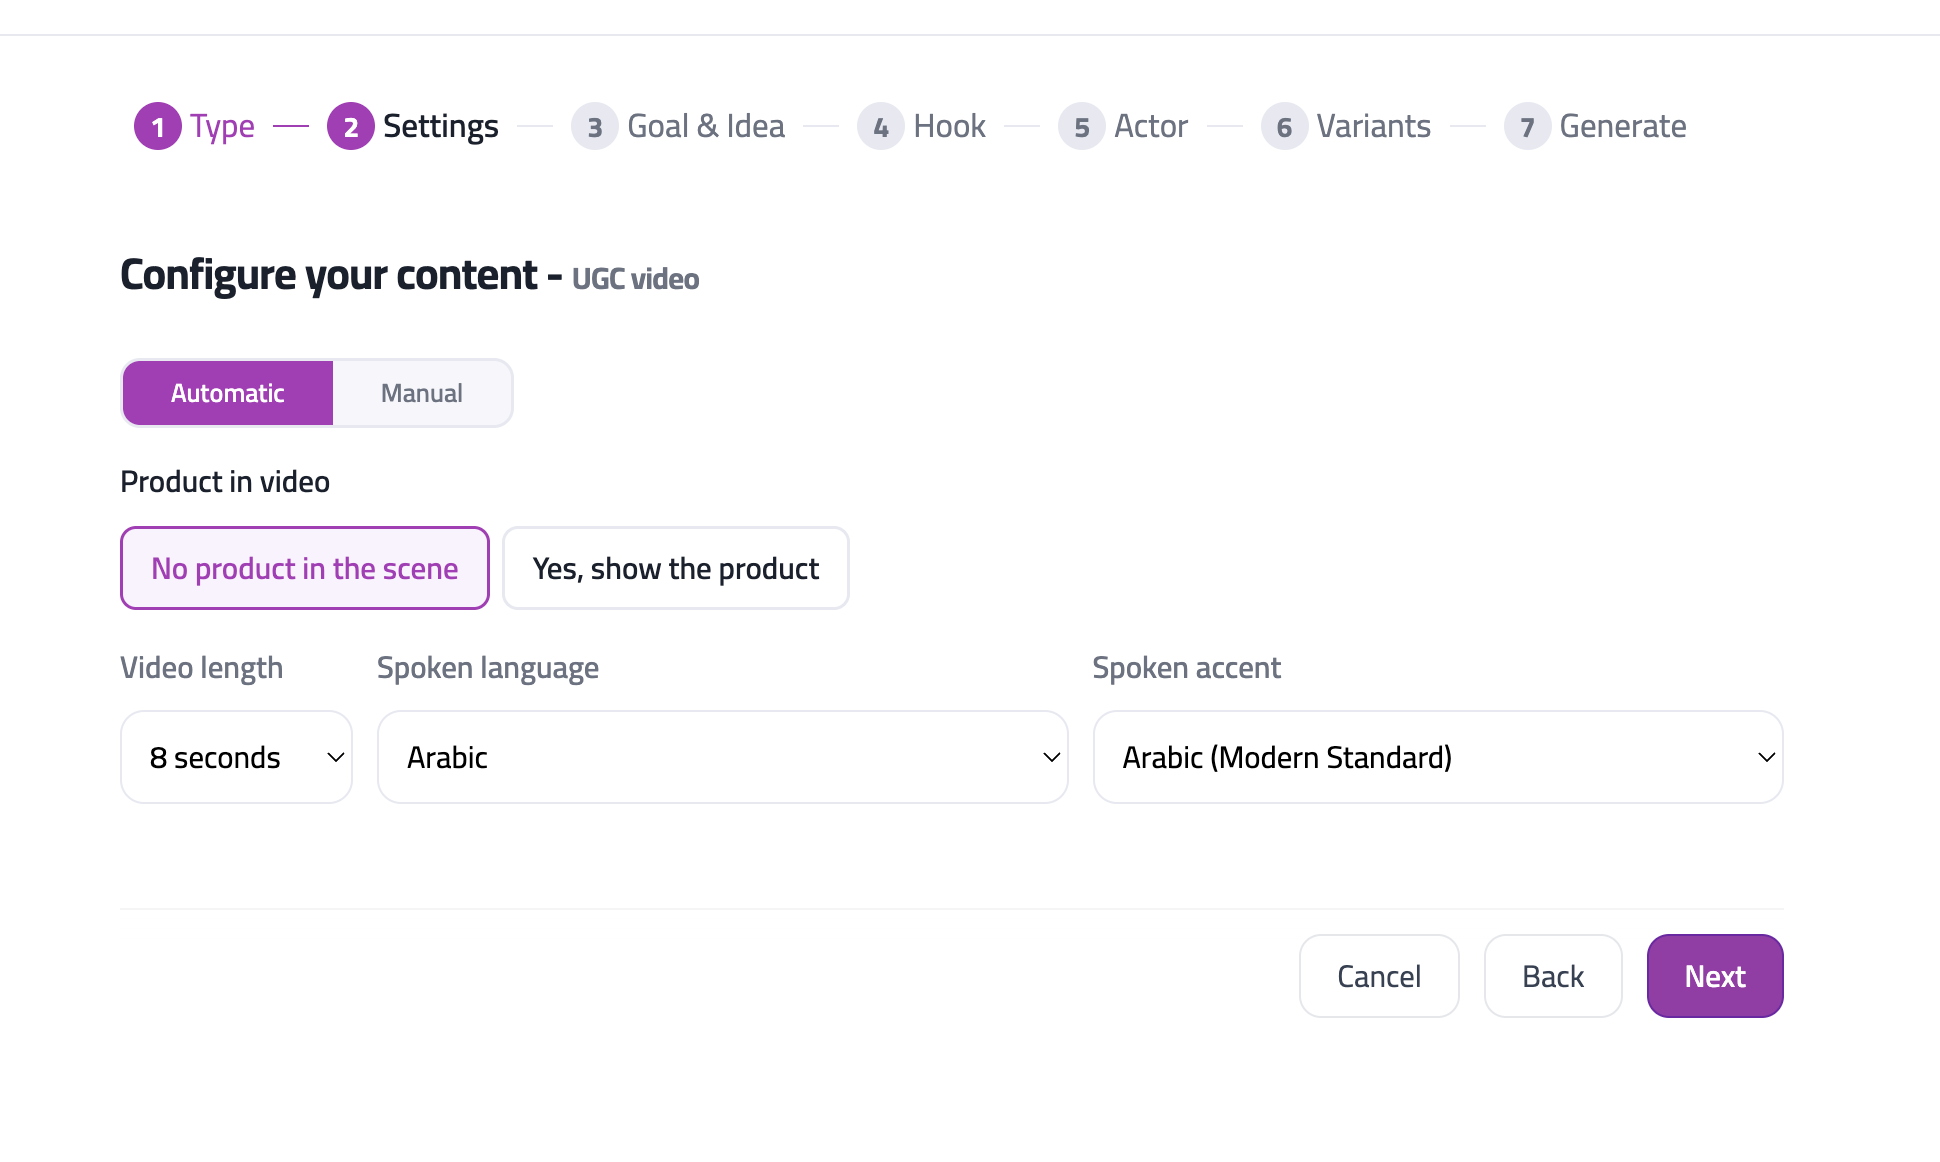Image resolution: width=1940 pixels, height=1162 pixels.
Task: Enable Automatic configuration mode
Action: [x=227, y=392]
